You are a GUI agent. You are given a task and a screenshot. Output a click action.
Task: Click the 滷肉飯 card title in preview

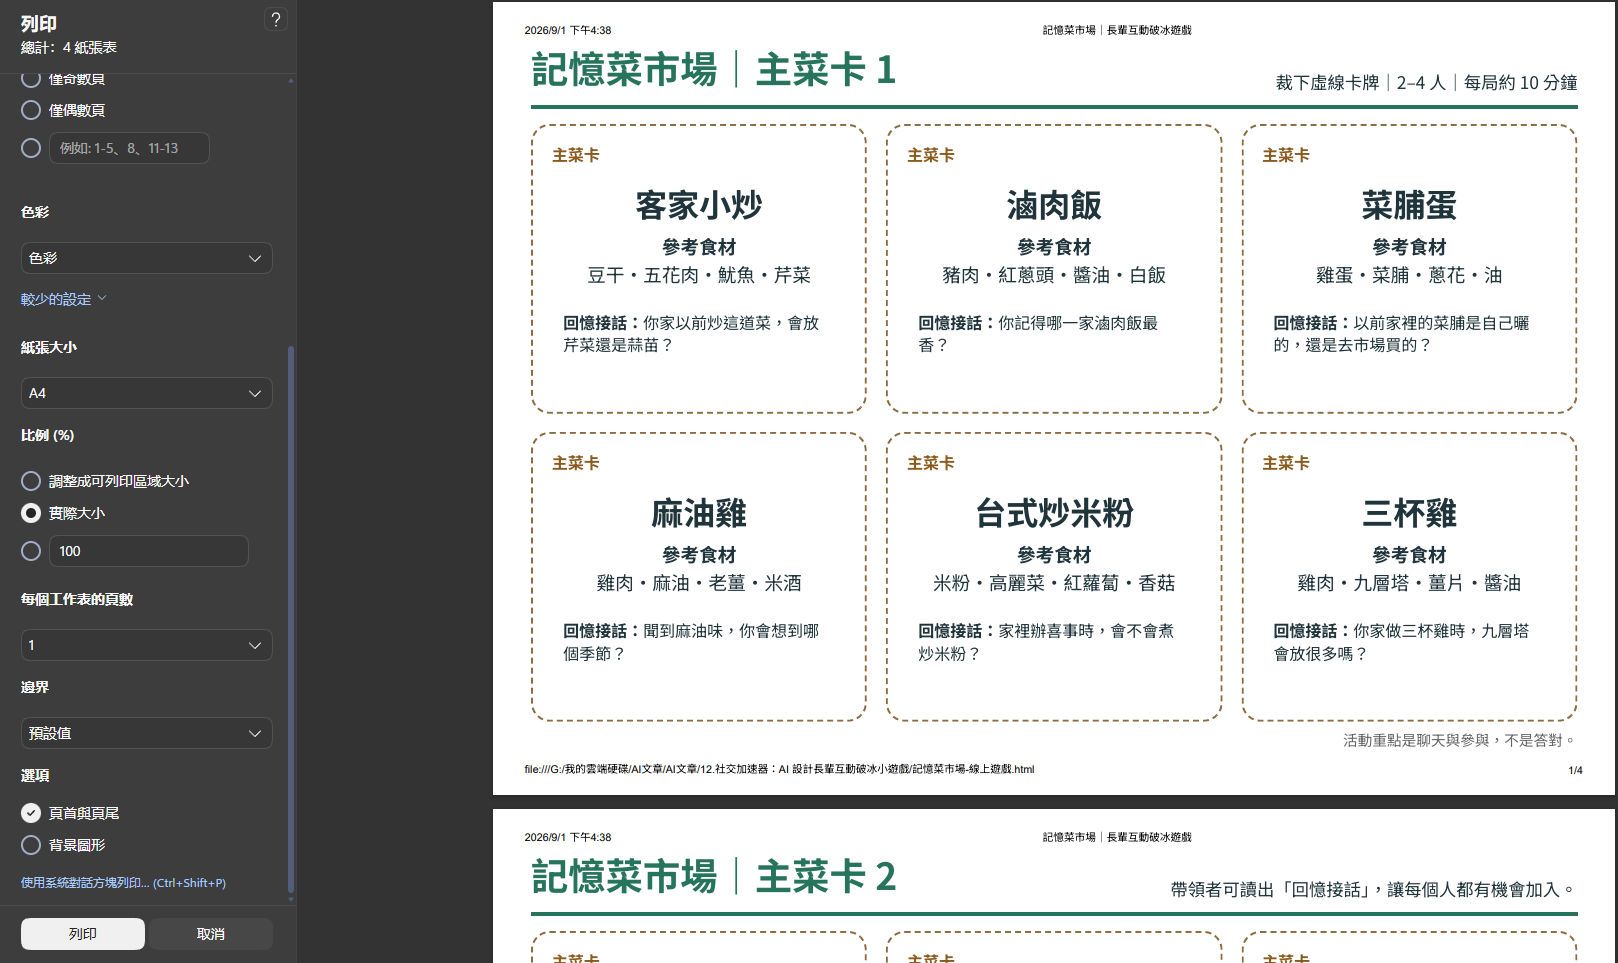[x=1054, y=205]
